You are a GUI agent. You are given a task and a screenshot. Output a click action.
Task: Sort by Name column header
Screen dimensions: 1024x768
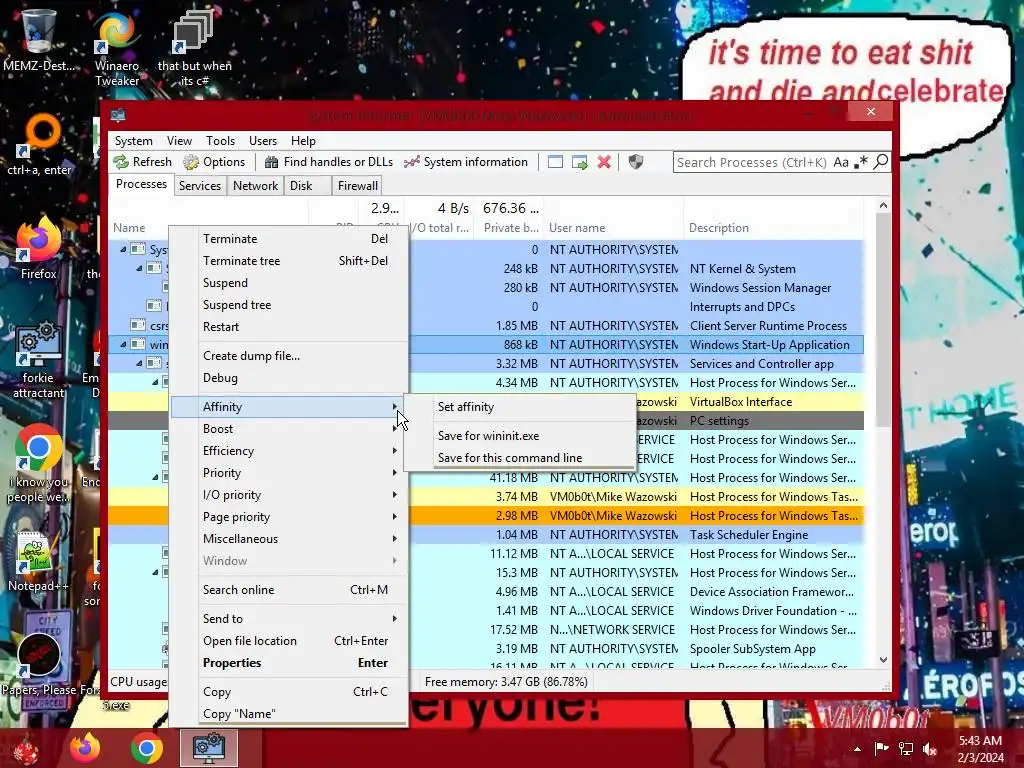129,228
